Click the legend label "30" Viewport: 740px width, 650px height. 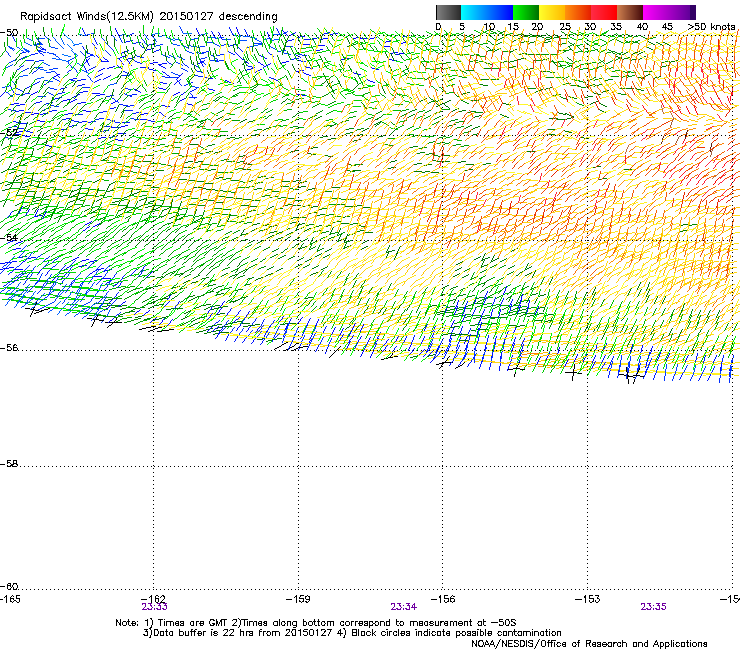(590, 27)
